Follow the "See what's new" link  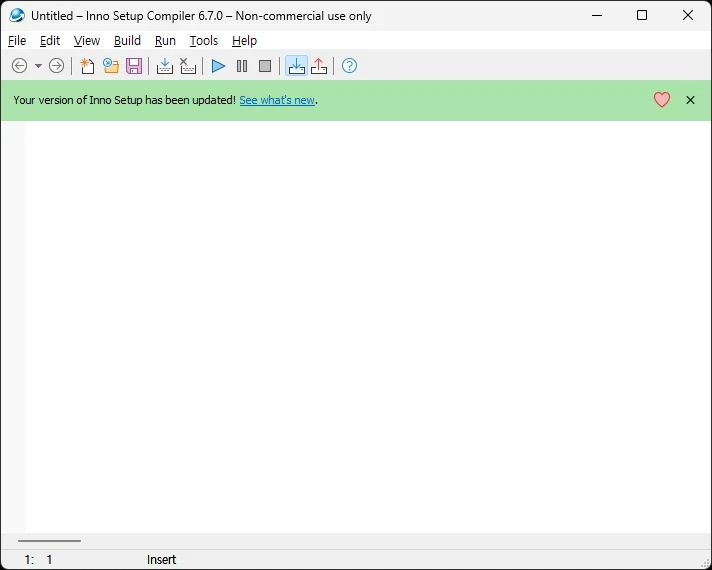277,100
